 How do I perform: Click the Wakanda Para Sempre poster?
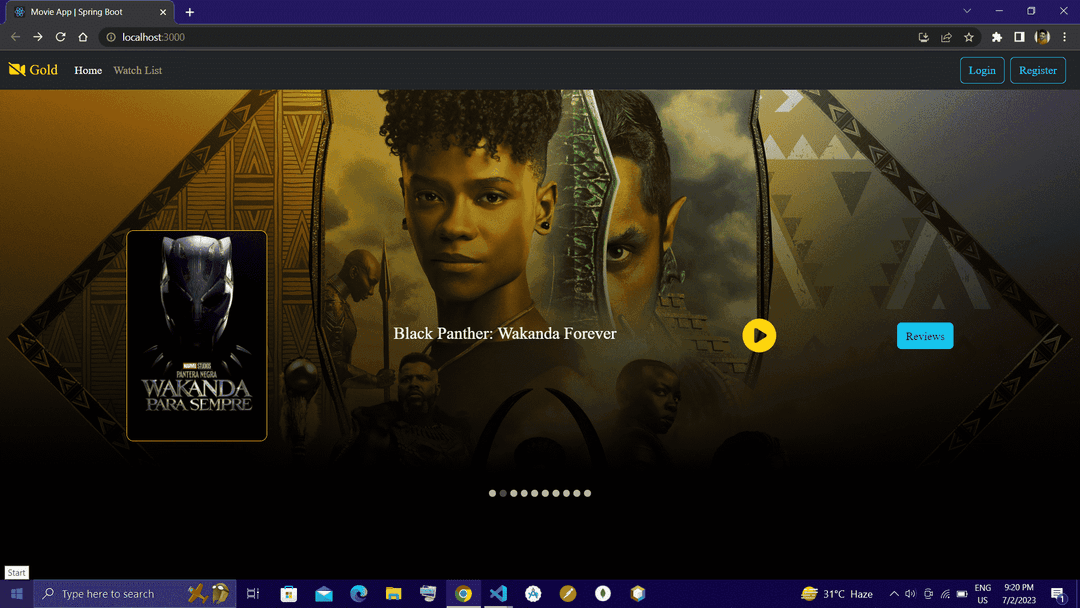(197, 335)
